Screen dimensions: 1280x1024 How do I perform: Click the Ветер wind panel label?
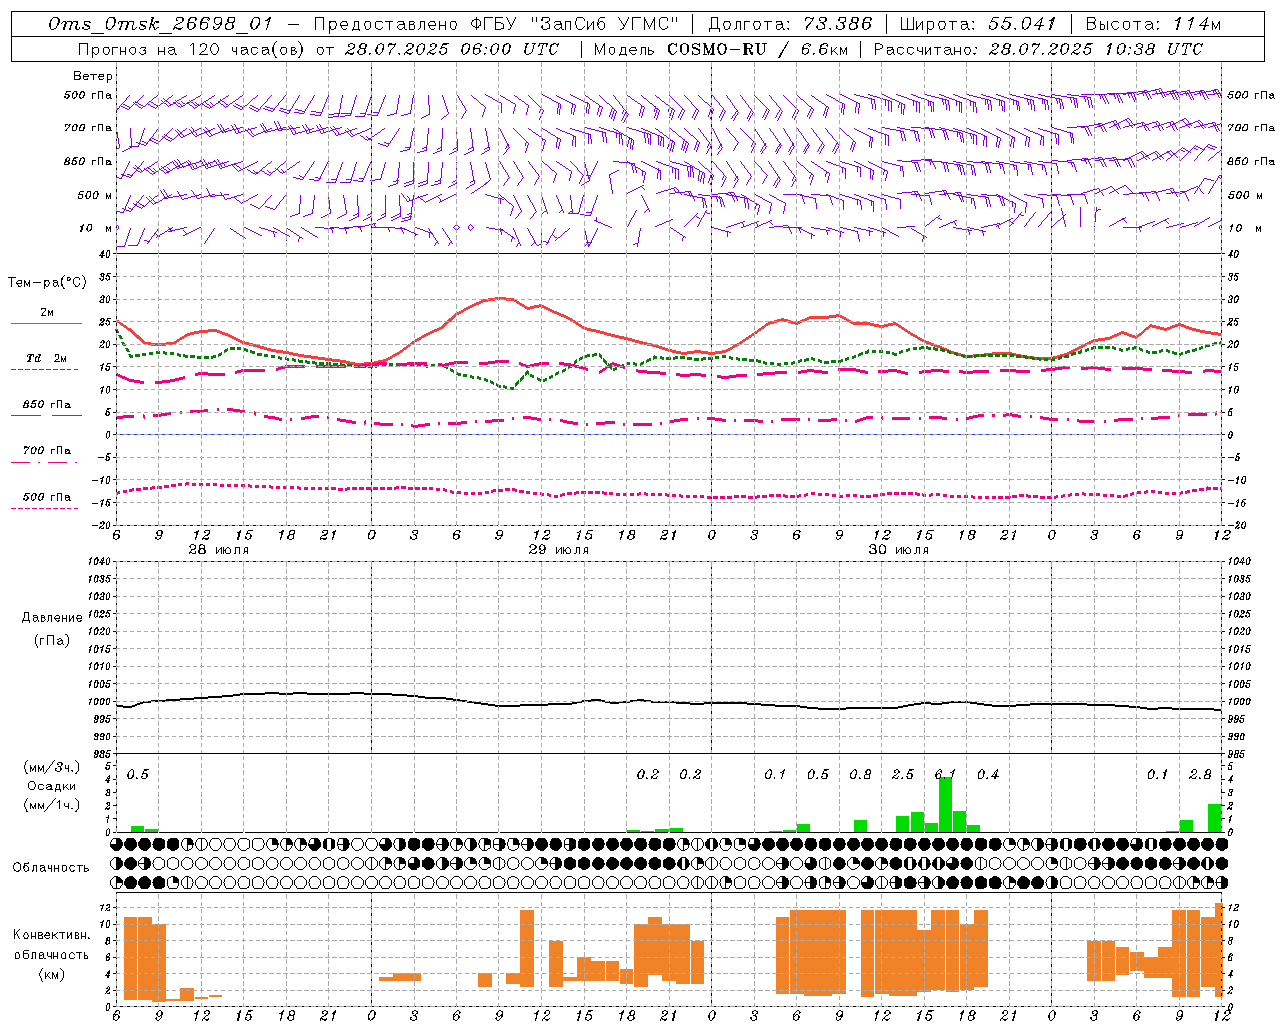93,76
